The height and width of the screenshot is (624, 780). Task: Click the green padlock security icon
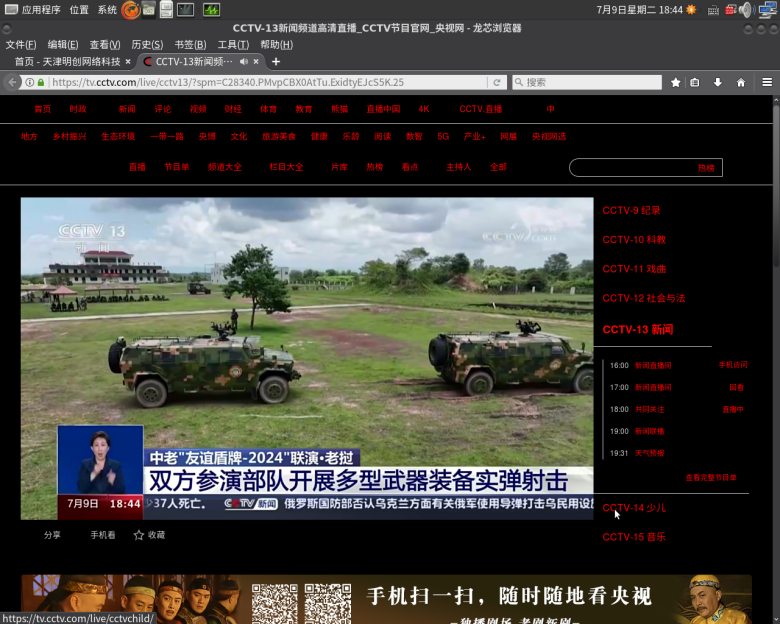(41, 83)
